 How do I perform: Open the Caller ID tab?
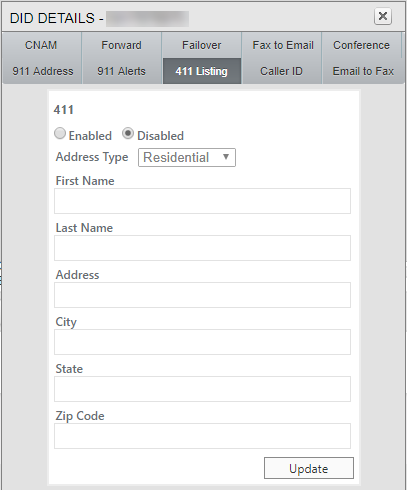point(281,71)
